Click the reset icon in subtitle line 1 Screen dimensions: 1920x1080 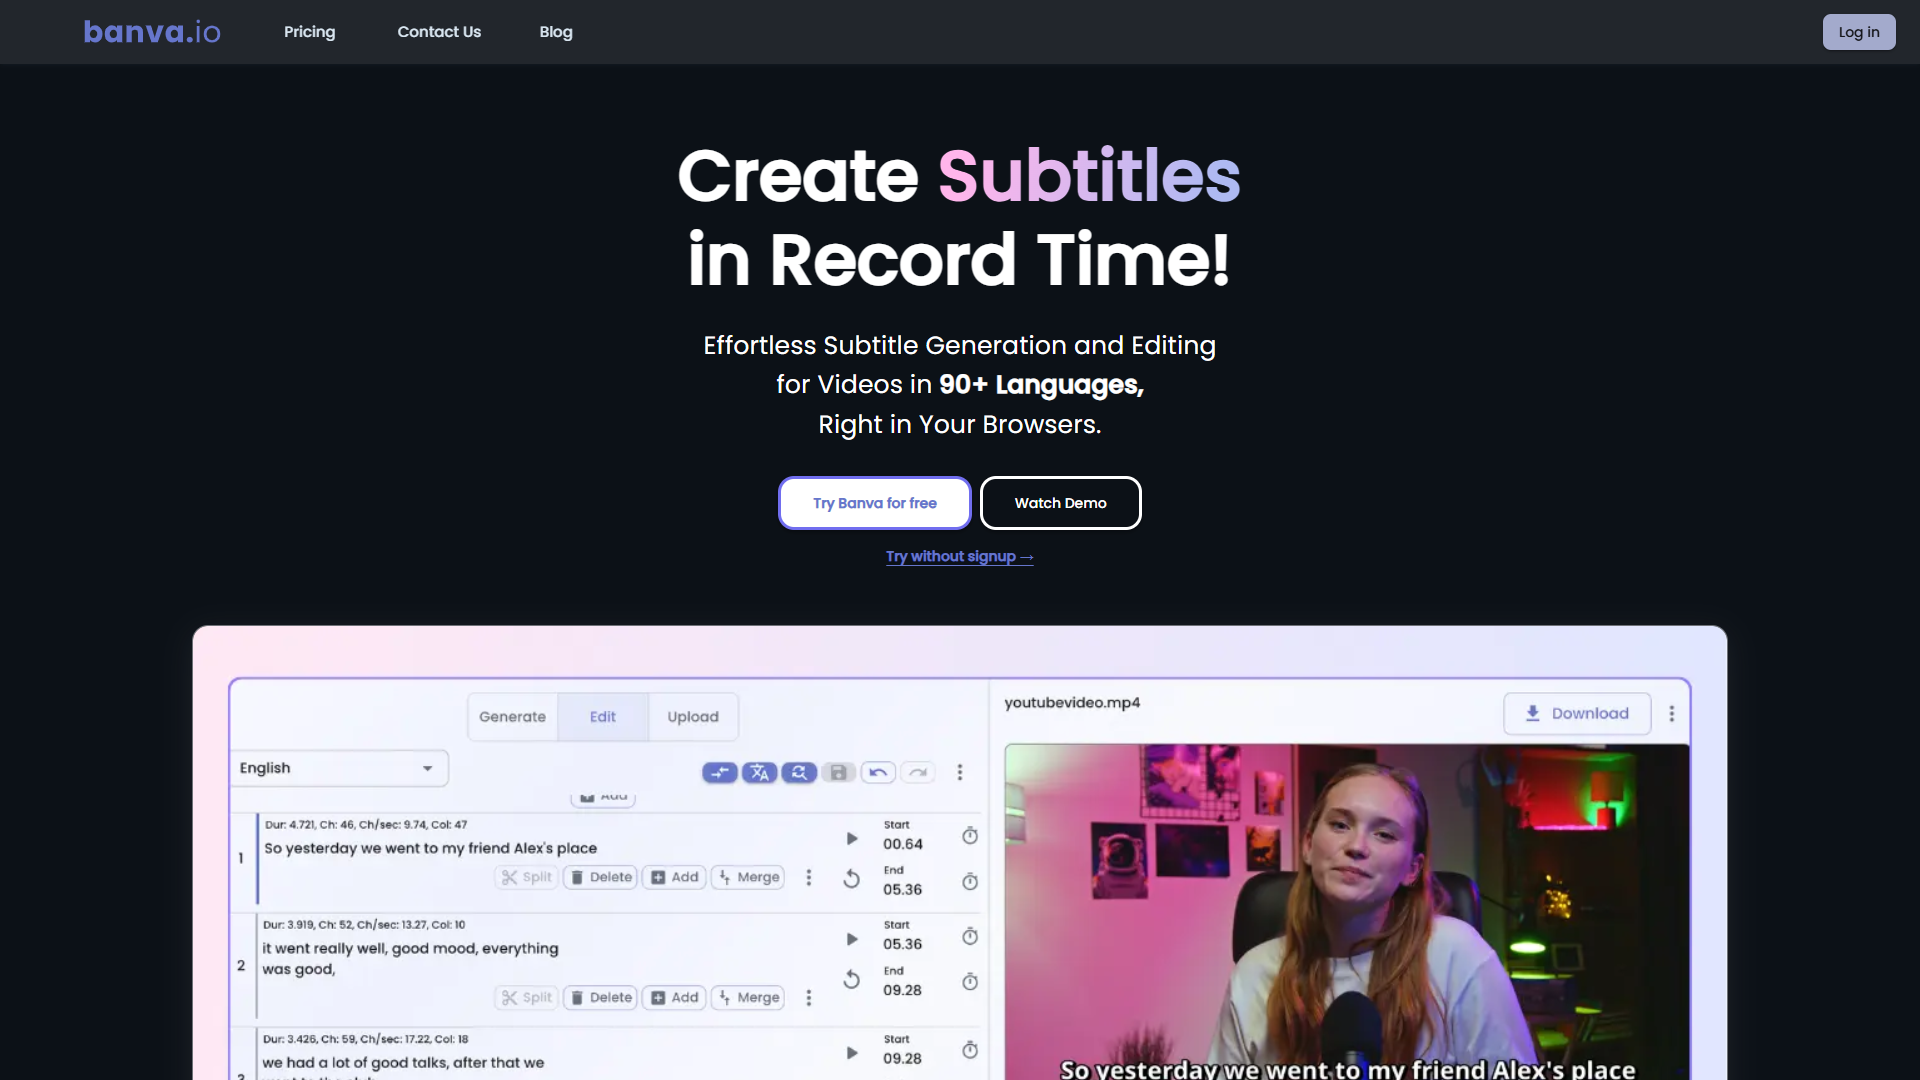click(852, 879)
